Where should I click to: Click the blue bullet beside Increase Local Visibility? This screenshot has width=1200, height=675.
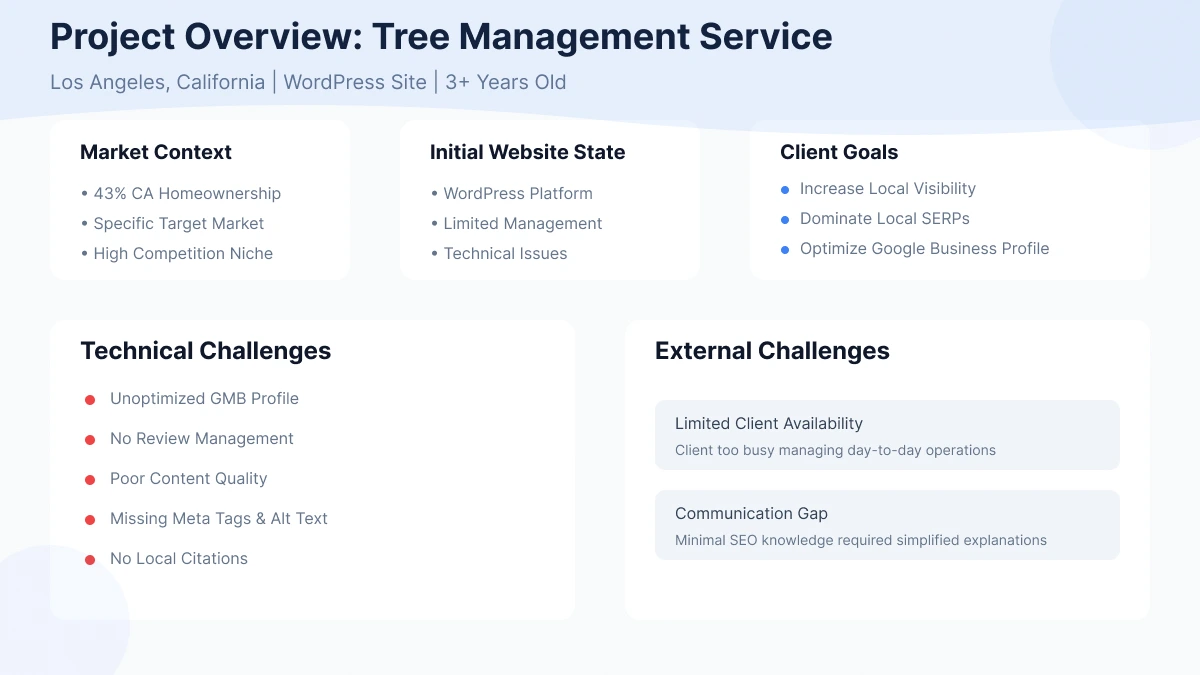pos(785,189)
